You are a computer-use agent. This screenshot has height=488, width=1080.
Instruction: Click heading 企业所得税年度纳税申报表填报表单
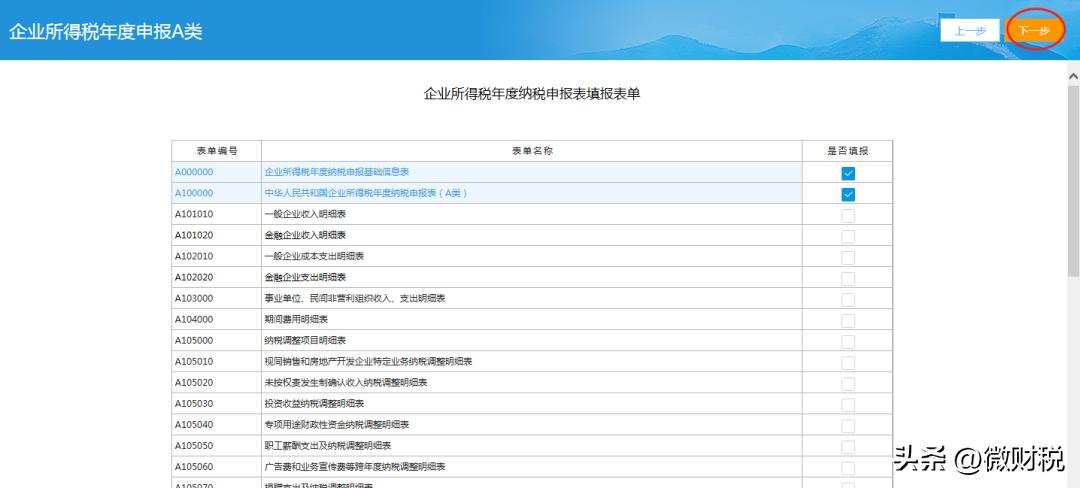tap(532, 94)
